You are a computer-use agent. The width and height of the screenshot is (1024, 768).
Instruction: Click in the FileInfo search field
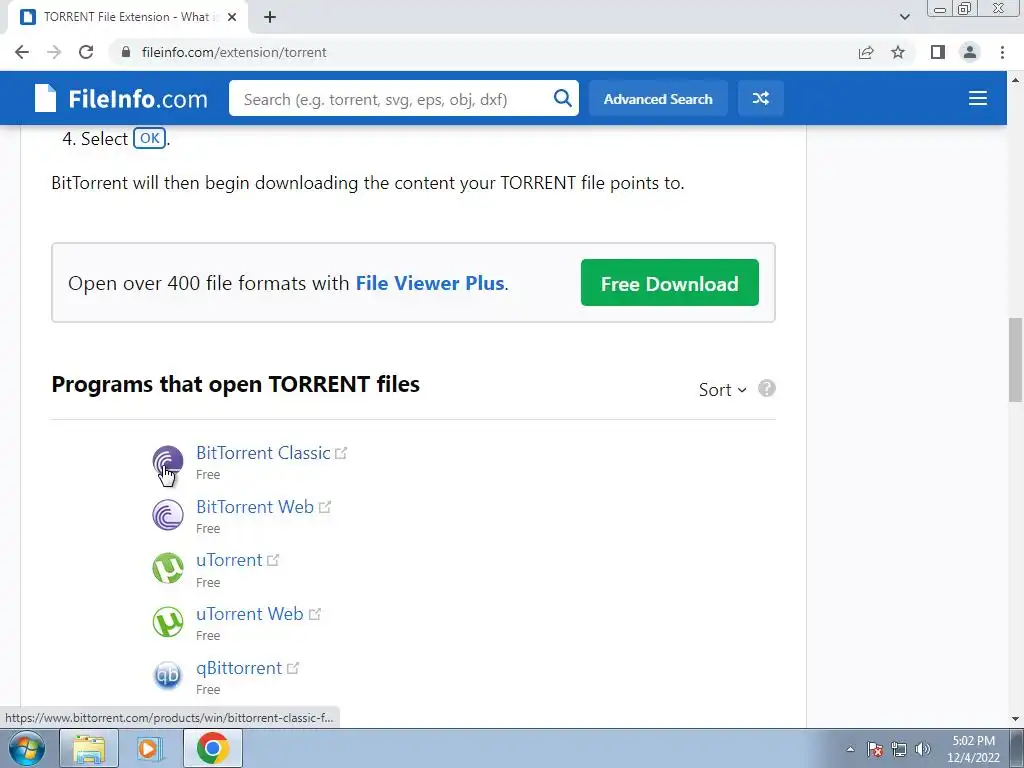point(392,99)
